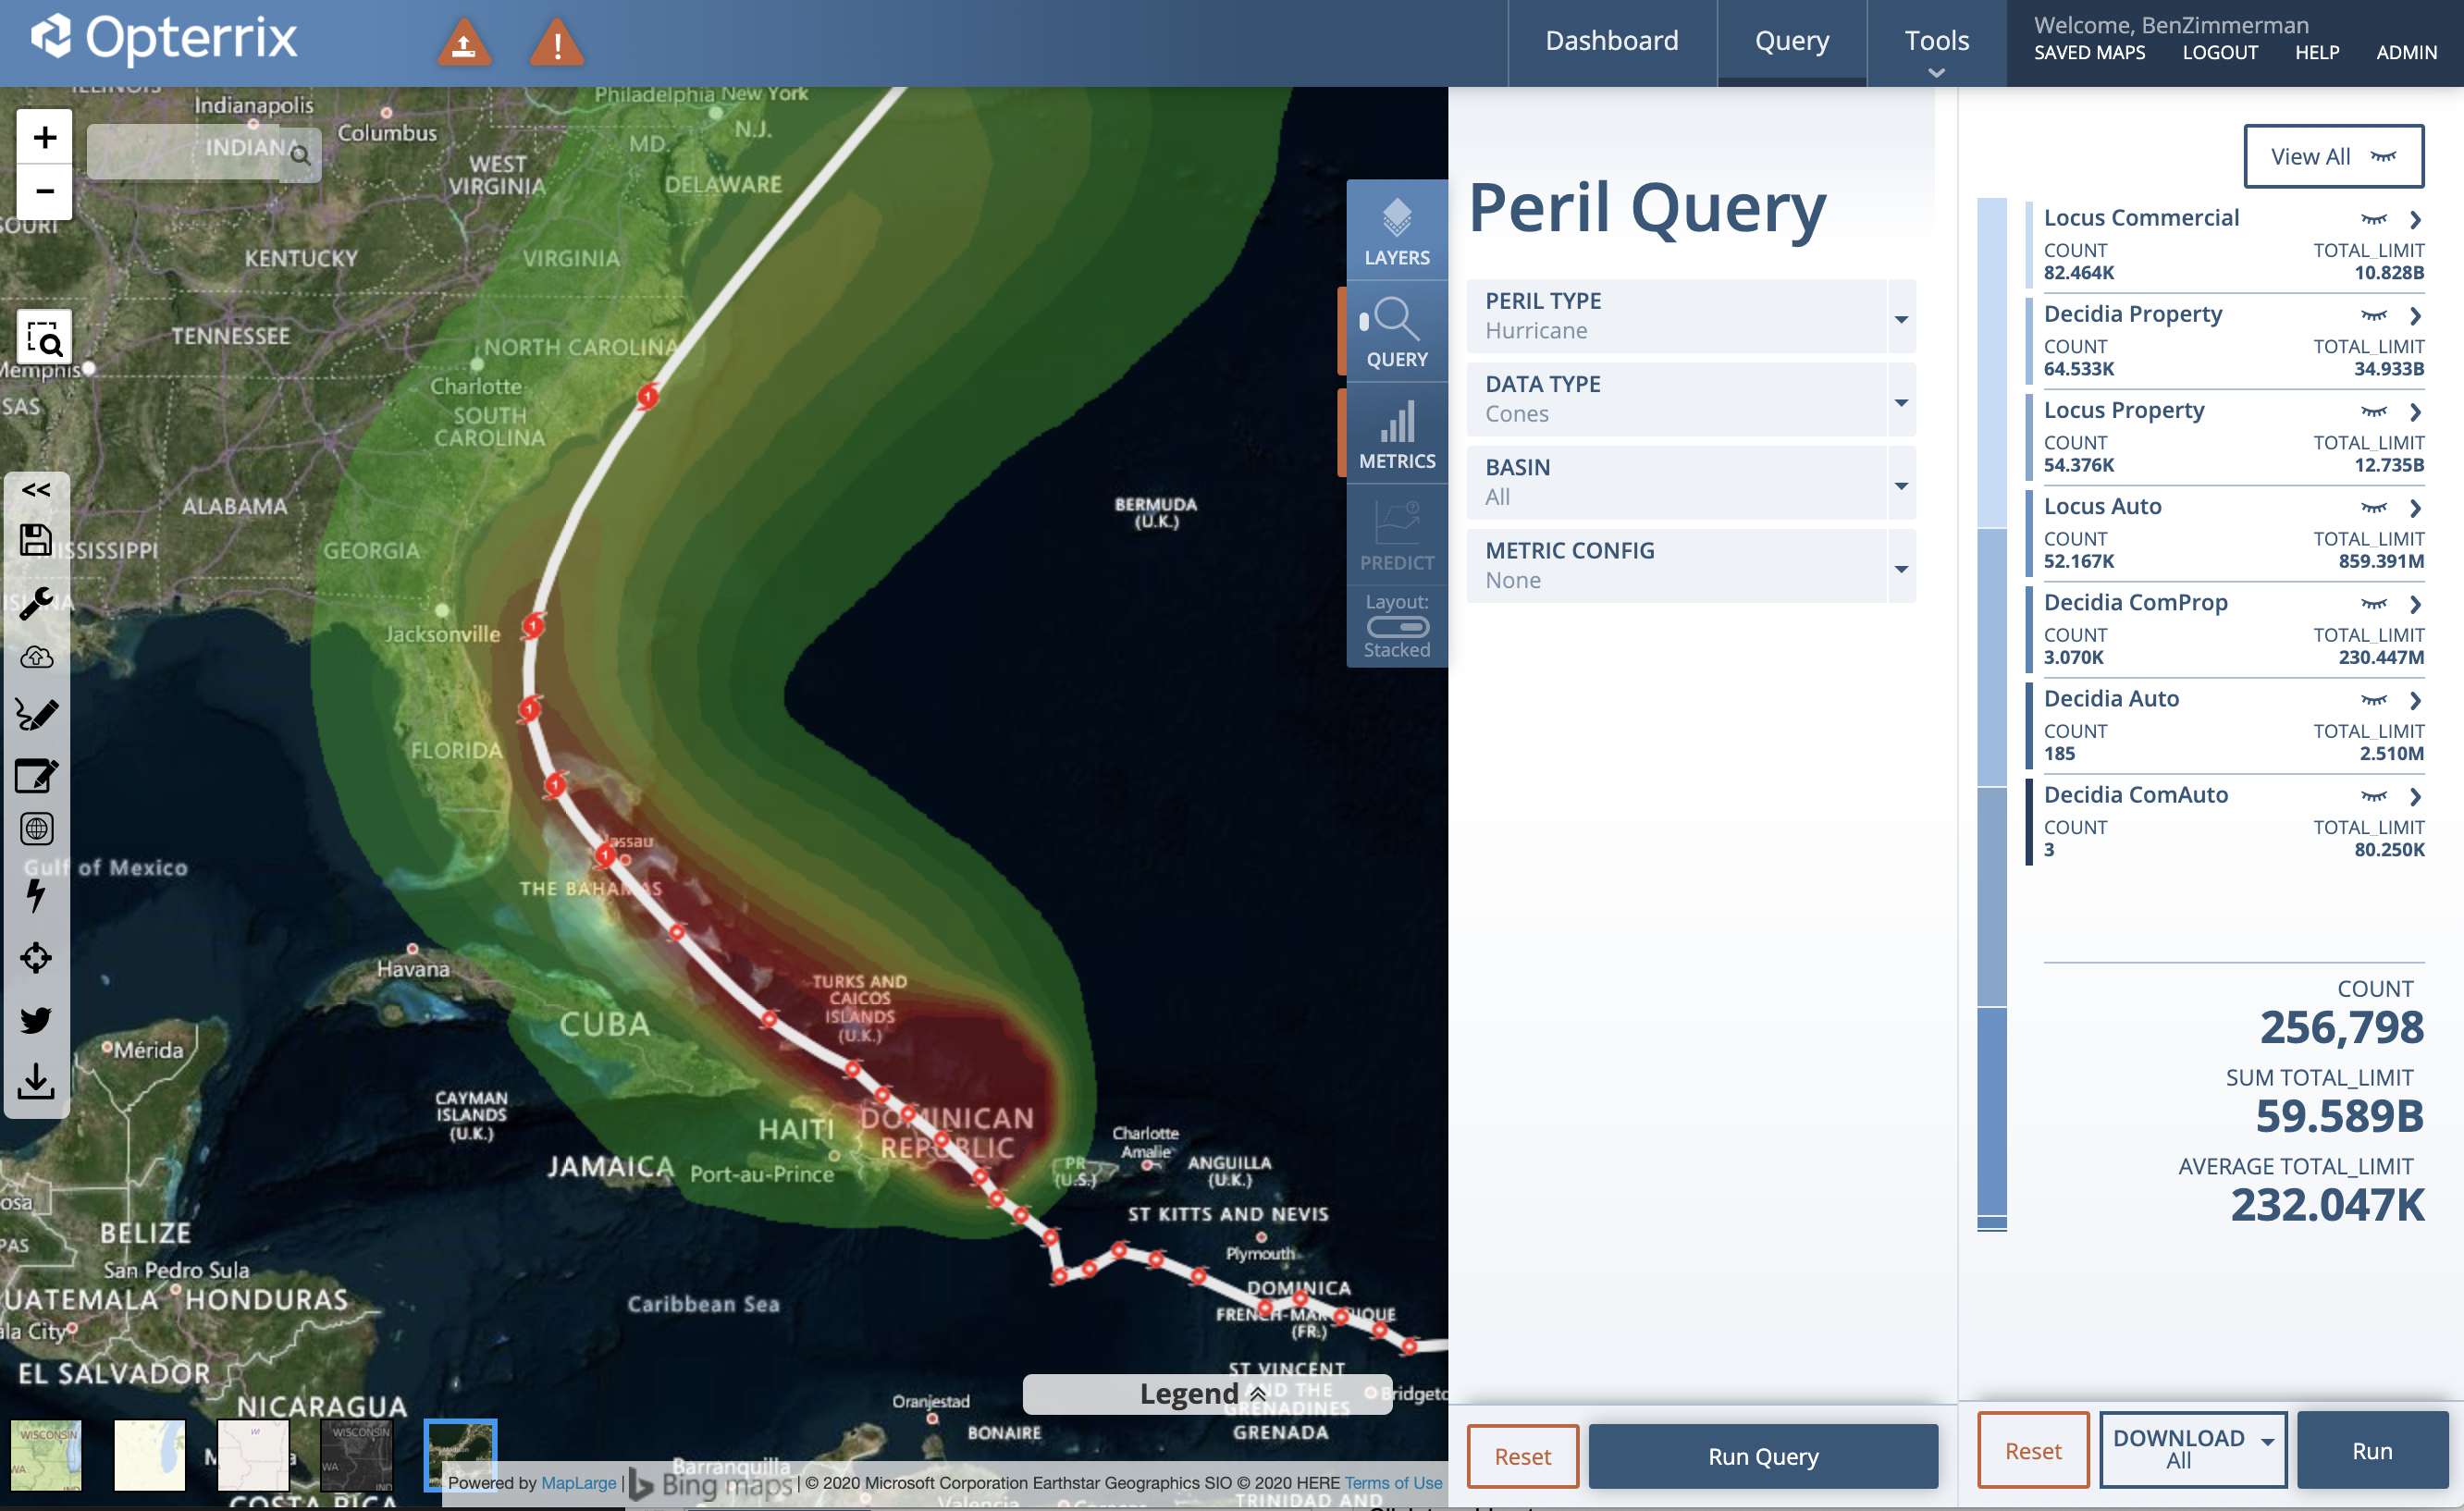Expand Locus Auto details chevron
The height and width of the screenshot is (1511, 2464).
pyautogui.click(x=2415, y=507)
